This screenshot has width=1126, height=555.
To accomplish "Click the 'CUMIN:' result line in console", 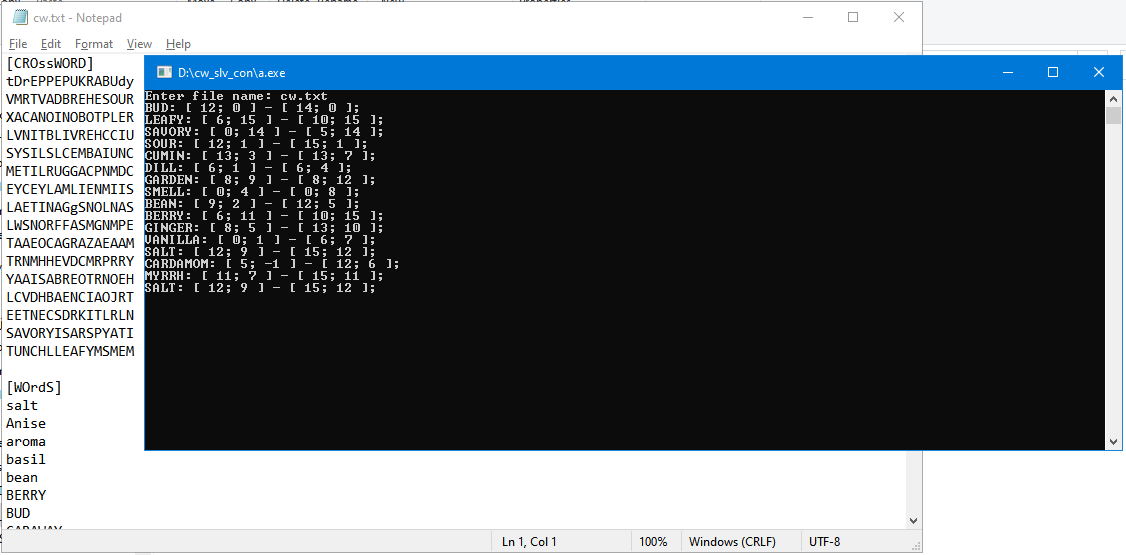I will 259,156.
